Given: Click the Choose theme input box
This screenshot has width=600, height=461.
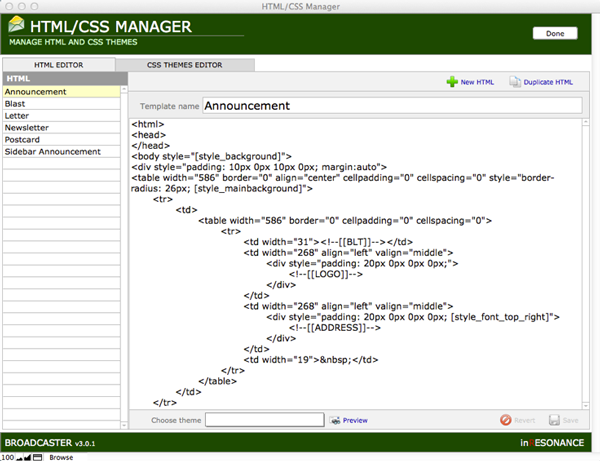Looking at the screenshot, I should (264, 420).
